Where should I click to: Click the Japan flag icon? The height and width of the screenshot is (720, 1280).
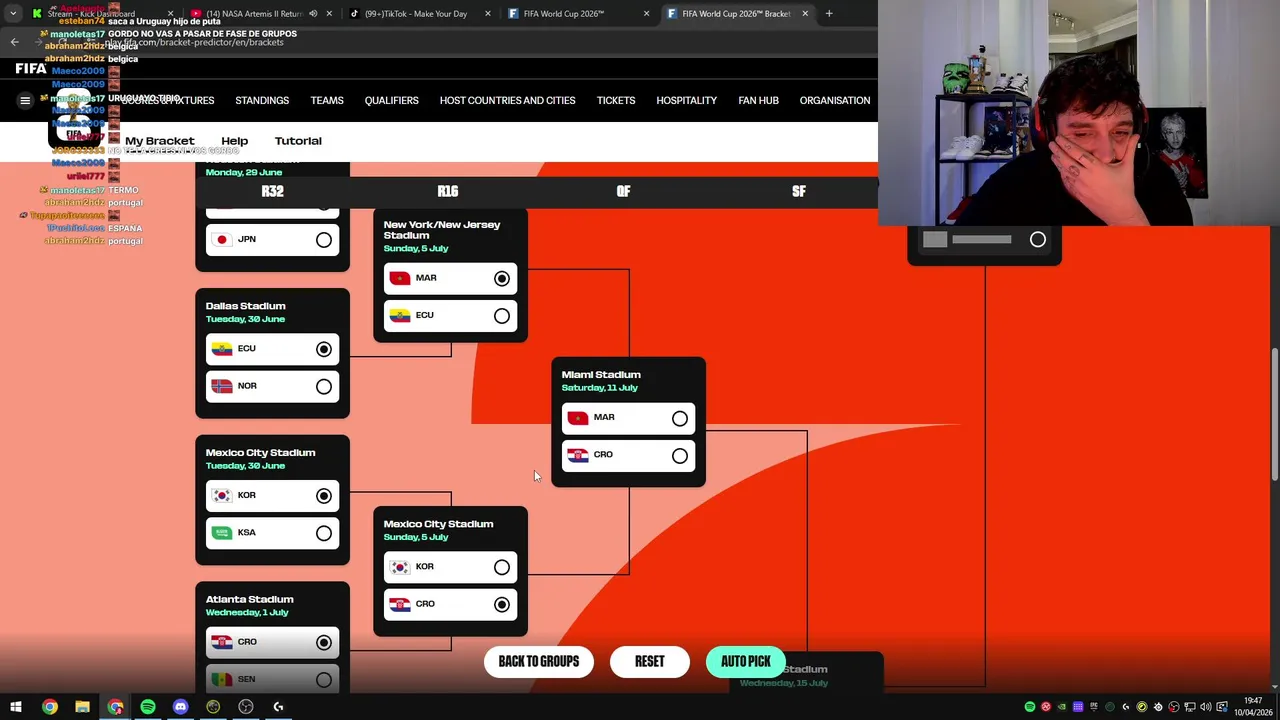coord(222,239)
